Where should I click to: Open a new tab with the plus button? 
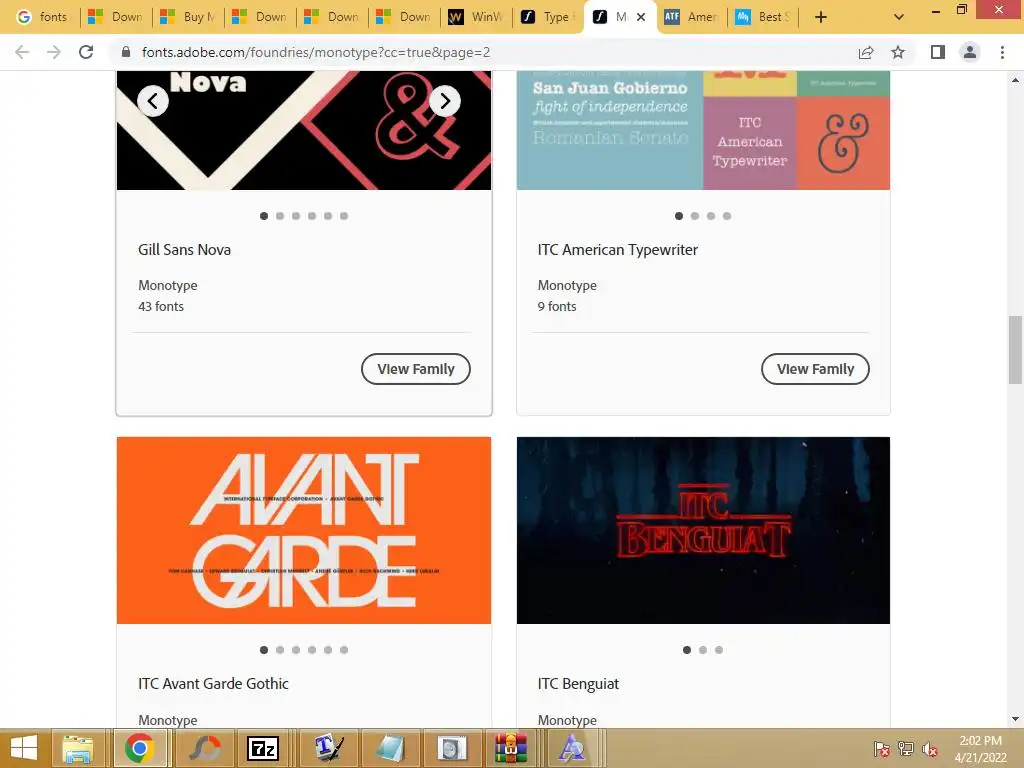[821, 17]
